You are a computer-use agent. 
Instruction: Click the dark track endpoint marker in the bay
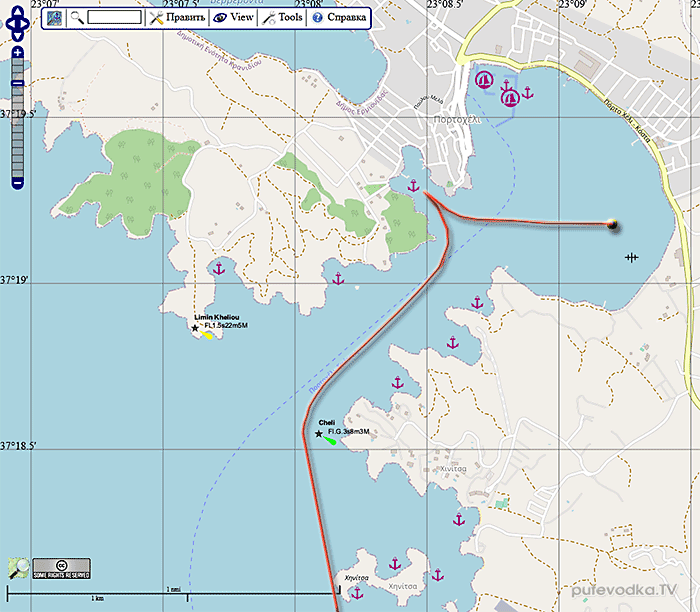612,224
